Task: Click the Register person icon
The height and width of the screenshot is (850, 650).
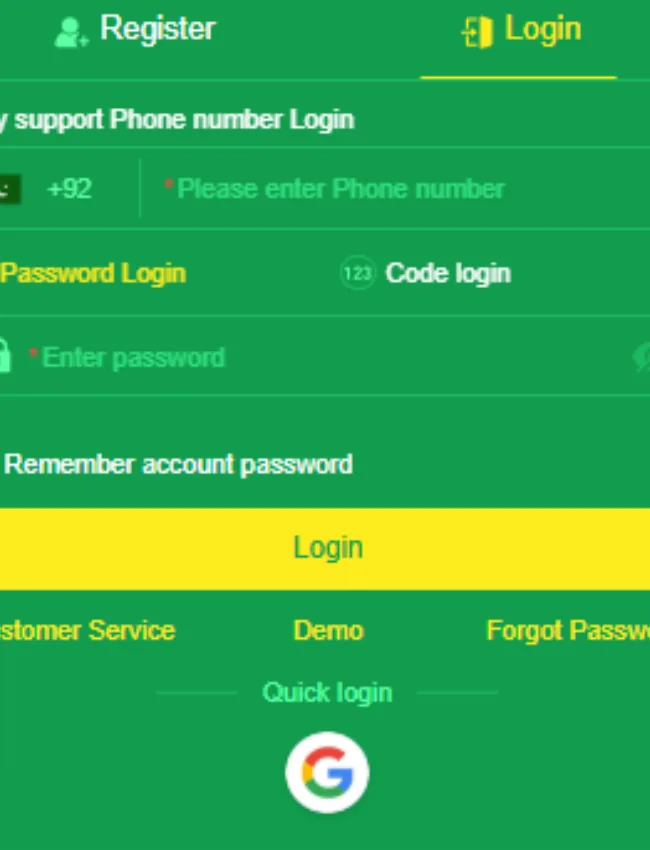Action: [70, 32]
